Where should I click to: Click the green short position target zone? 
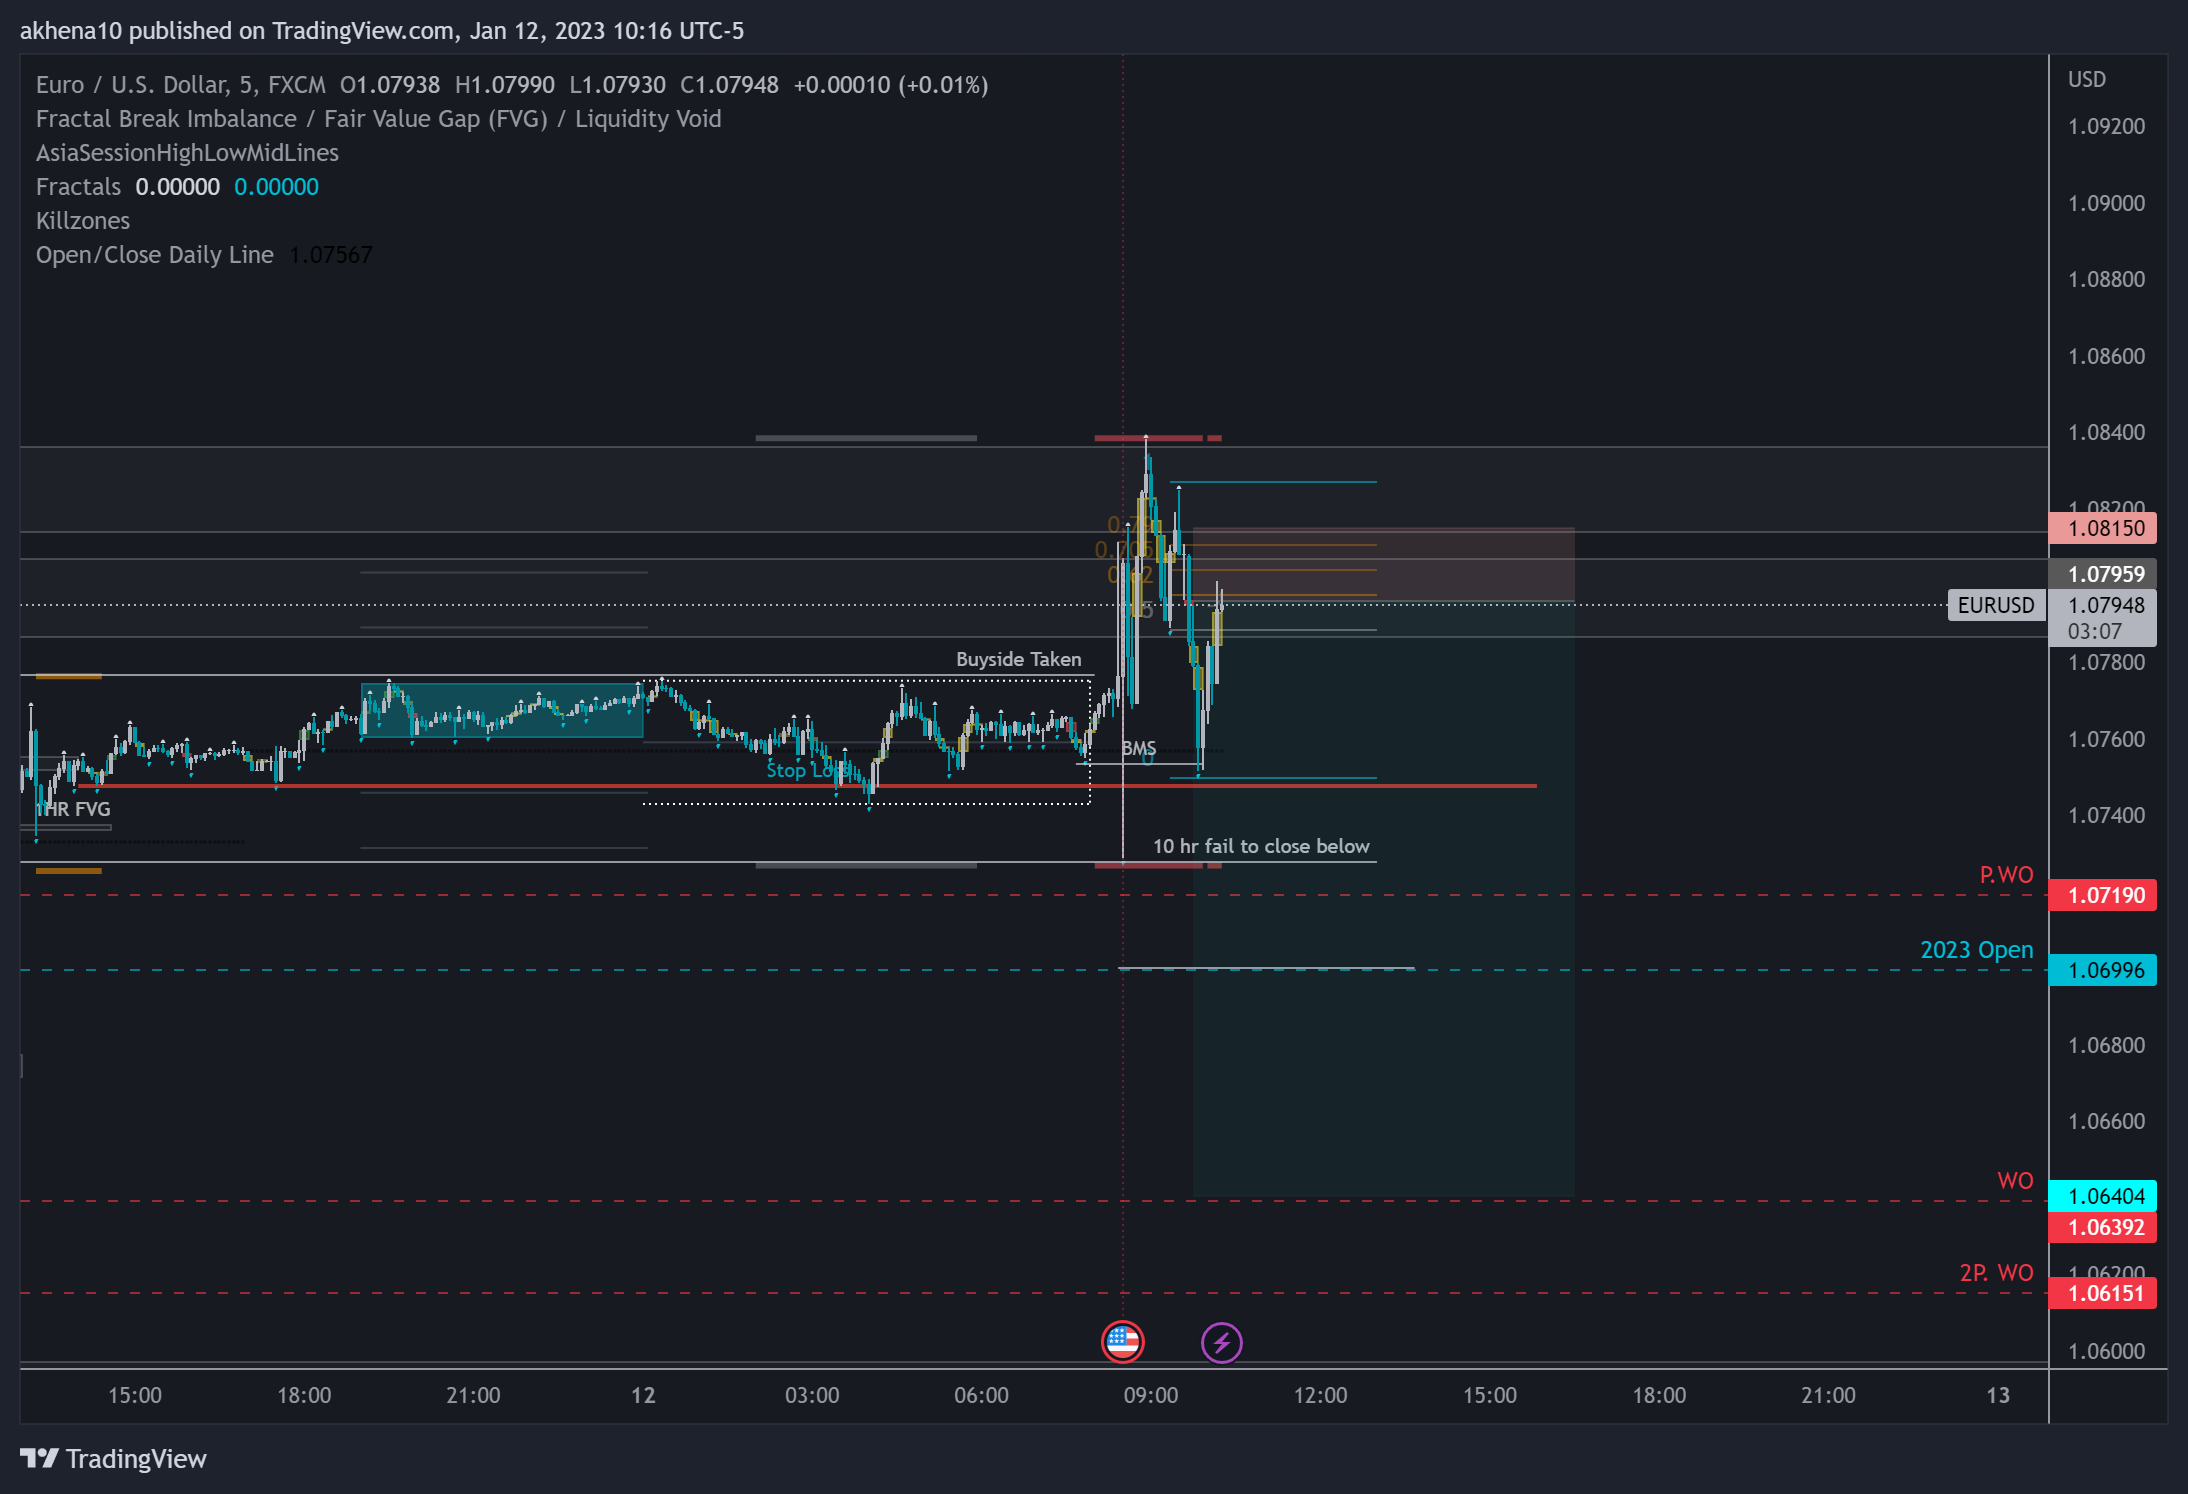point(1384,898)
